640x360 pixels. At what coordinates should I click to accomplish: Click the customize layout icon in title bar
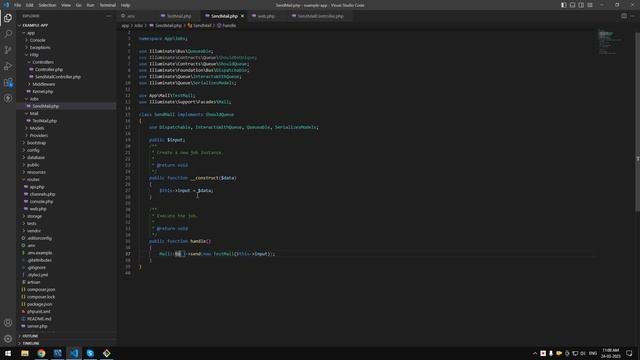[590, 5]
